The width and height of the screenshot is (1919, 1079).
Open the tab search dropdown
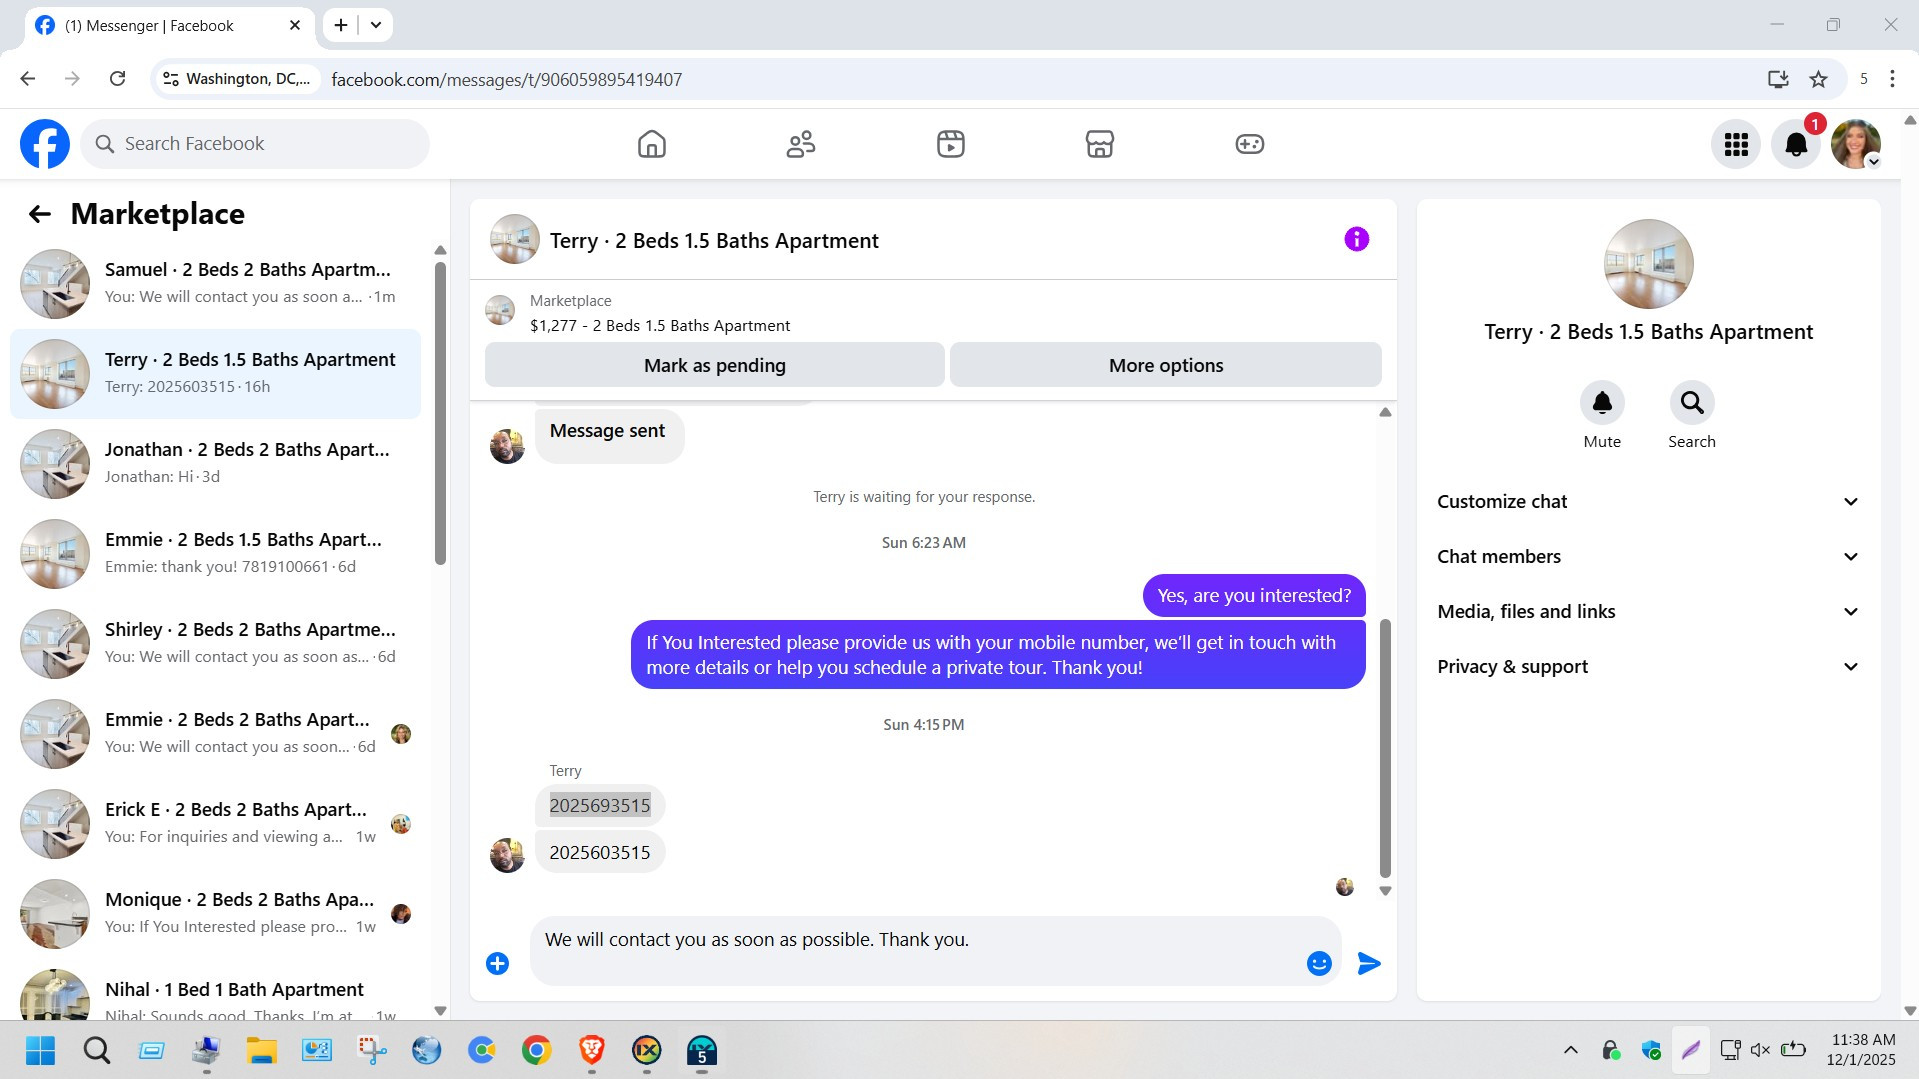[376, 25]
